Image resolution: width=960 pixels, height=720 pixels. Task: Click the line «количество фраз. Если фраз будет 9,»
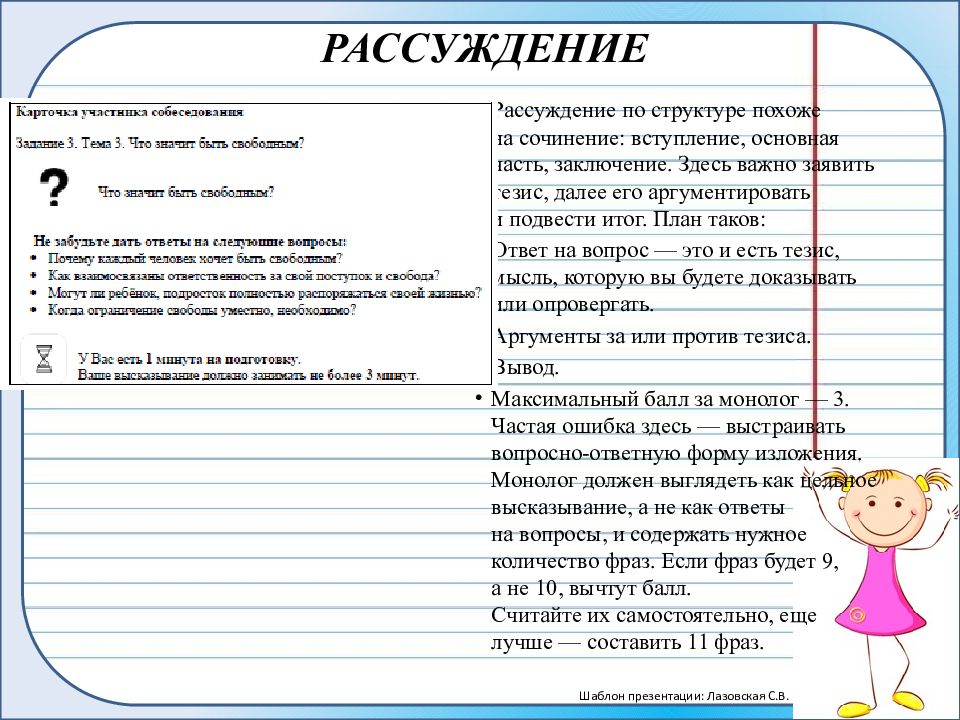click(665, 561)
